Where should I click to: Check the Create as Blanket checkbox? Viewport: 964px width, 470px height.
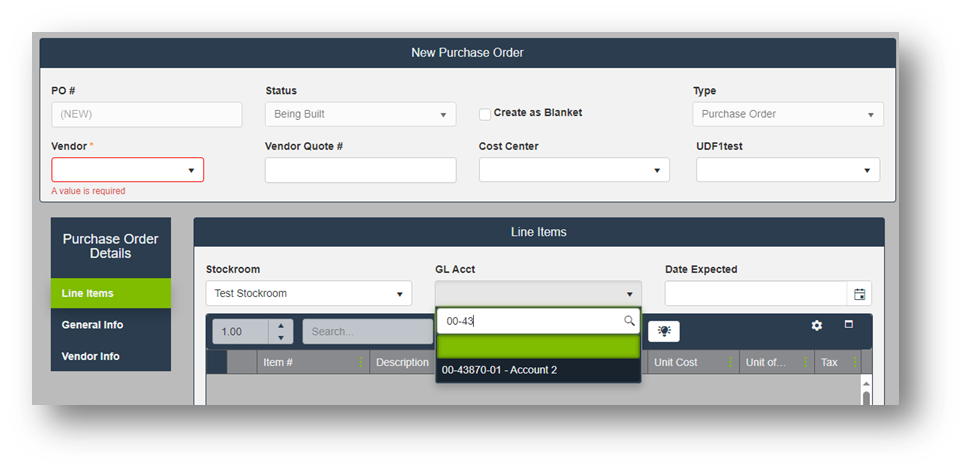coord(485,114)
